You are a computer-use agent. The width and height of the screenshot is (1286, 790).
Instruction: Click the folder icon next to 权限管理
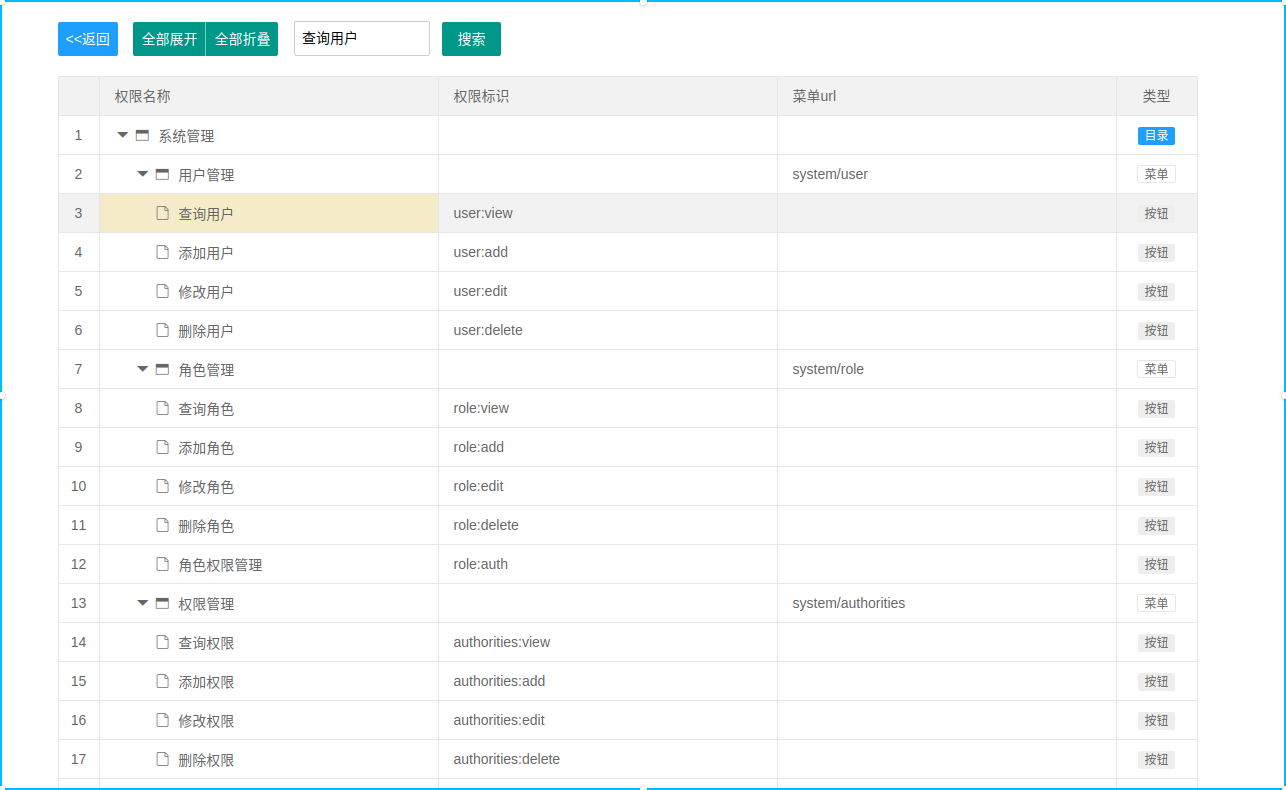pyautogui.click(x=161, y=602)
